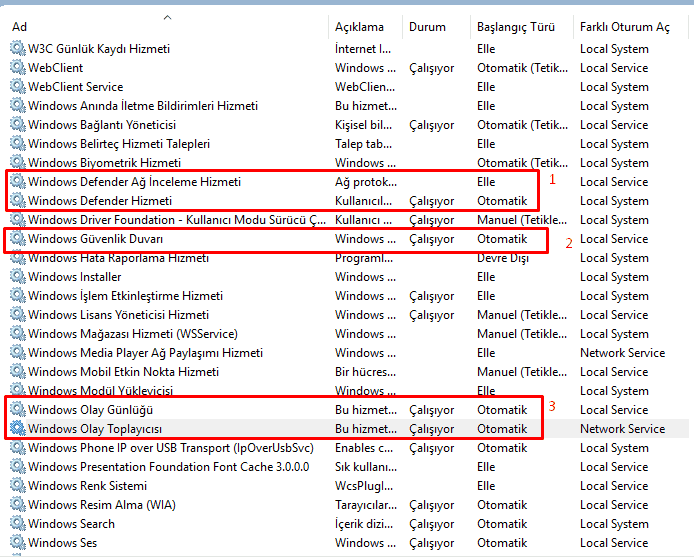Sort by the Başlangıç Türü column header
Image resolution: width=694 pixels, height=558 pixels.
pos(516,27)
